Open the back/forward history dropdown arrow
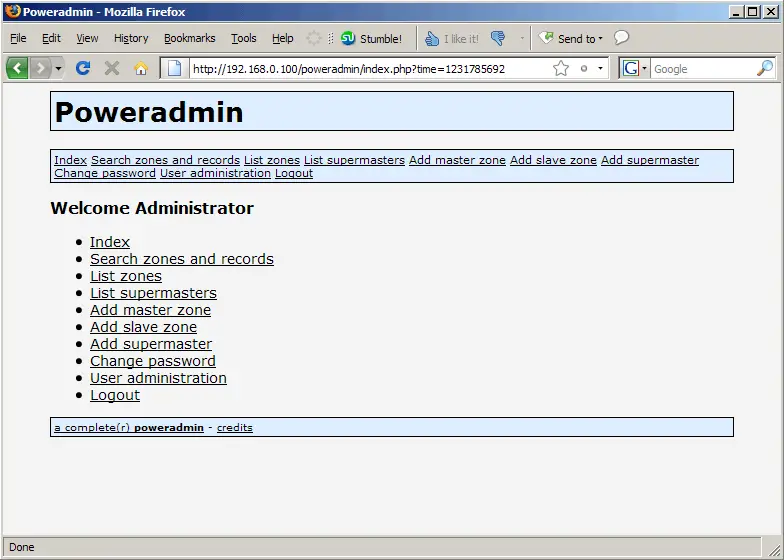This screenshot has height=560, width=784. click(58, 68)
